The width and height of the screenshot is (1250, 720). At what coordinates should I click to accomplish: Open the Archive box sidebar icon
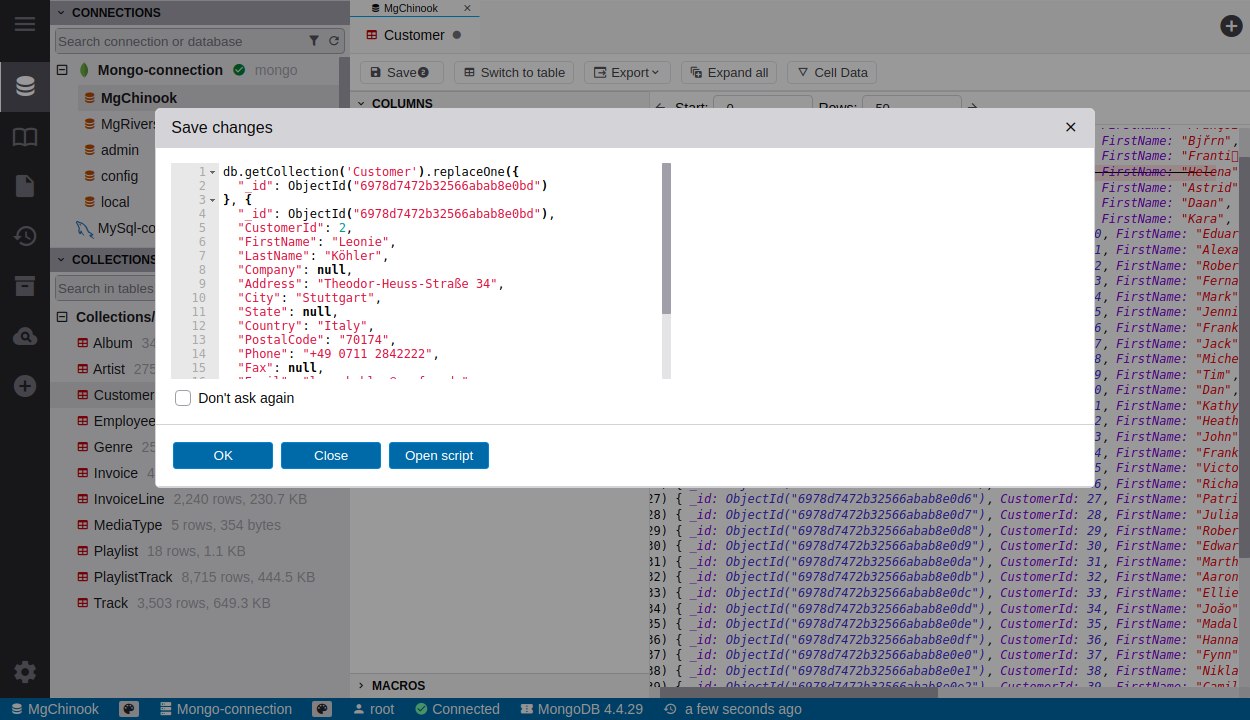tap(25, 286)
